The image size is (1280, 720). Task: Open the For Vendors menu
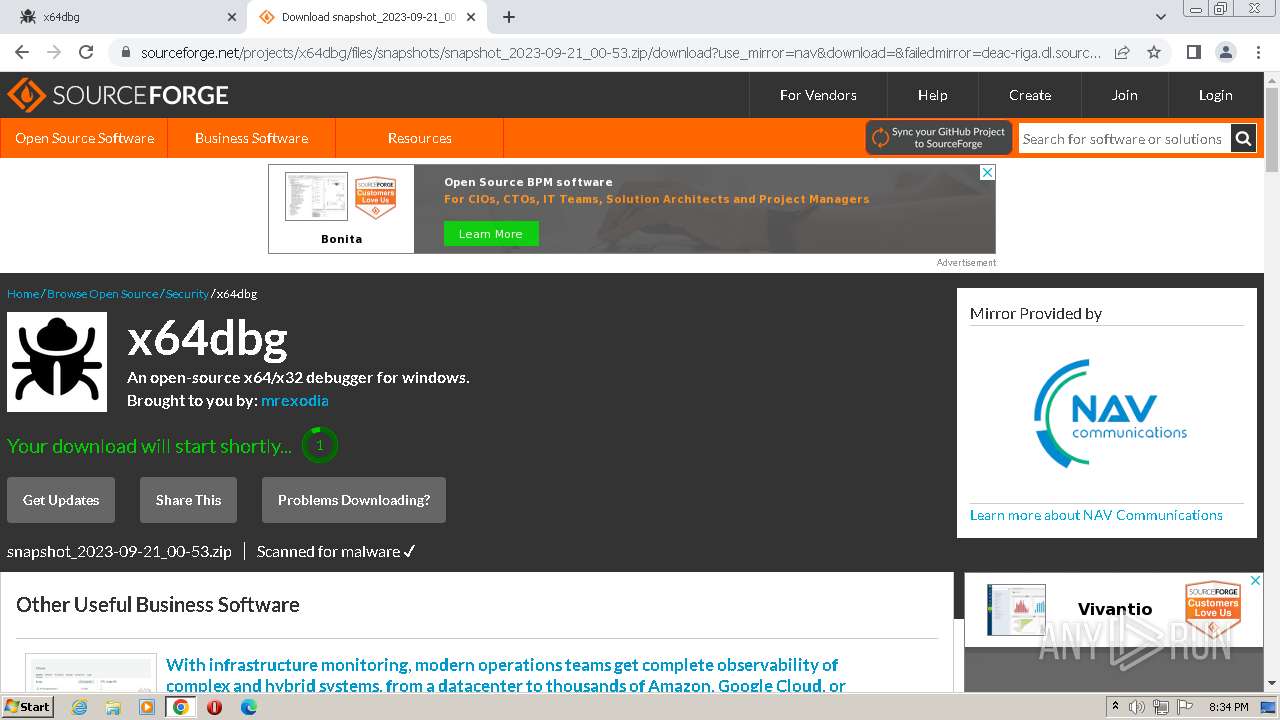pyautogui.click(x=818, y=95)
